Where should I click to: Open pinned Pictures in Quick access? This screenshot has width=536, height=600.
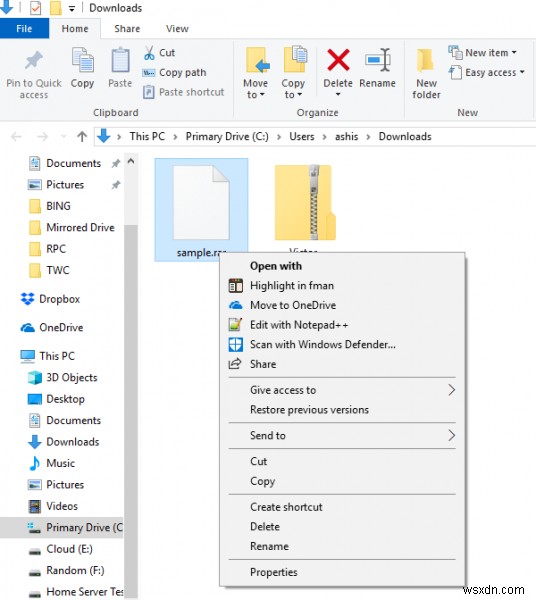tap(65, 185)
